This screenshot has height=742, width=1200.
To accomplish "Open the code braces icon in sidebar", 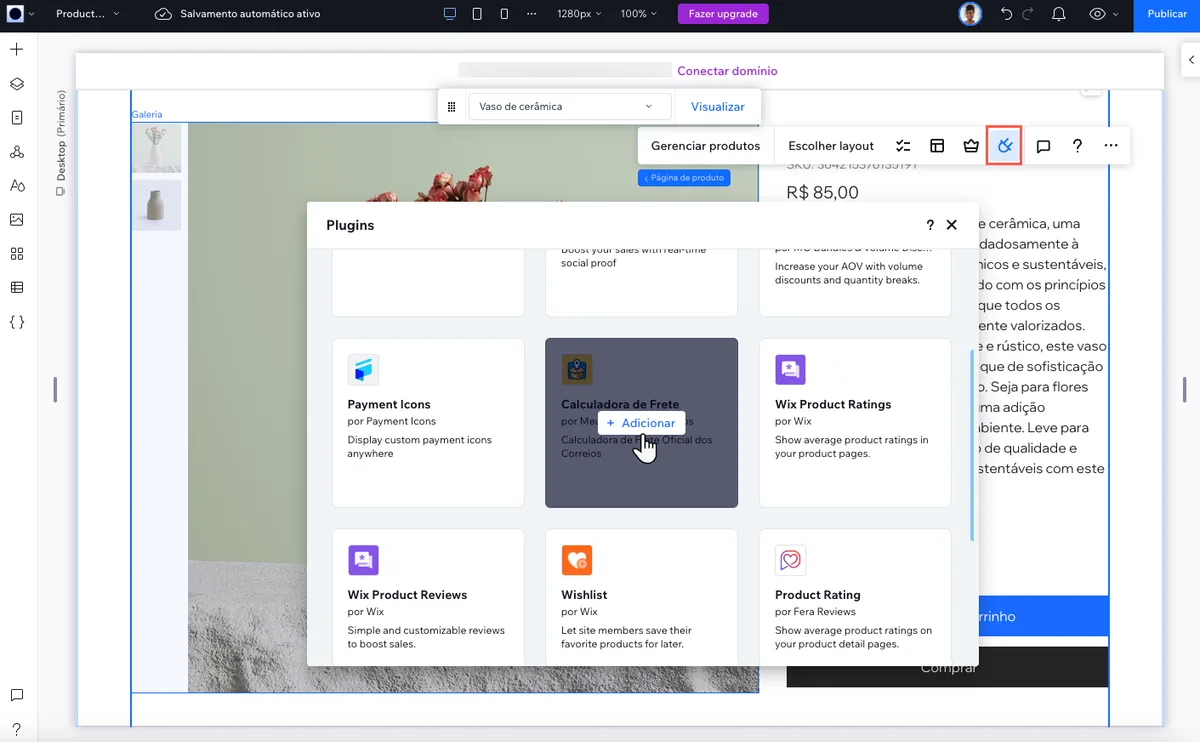I will [17, 322].
